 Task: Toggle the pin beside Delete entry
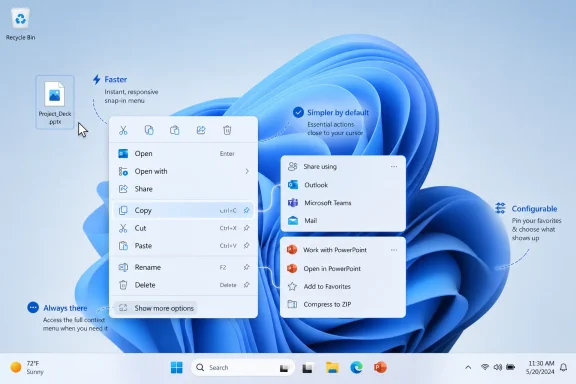click(246, 285)
